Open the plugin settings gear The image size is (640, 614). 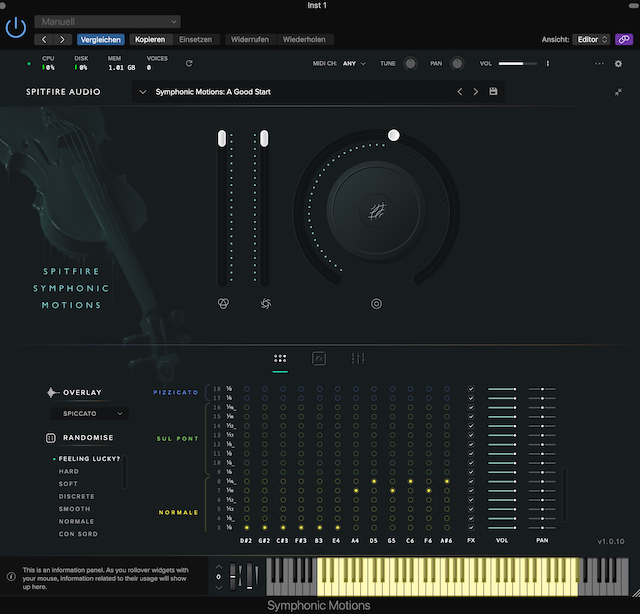[x=618, y=64]
